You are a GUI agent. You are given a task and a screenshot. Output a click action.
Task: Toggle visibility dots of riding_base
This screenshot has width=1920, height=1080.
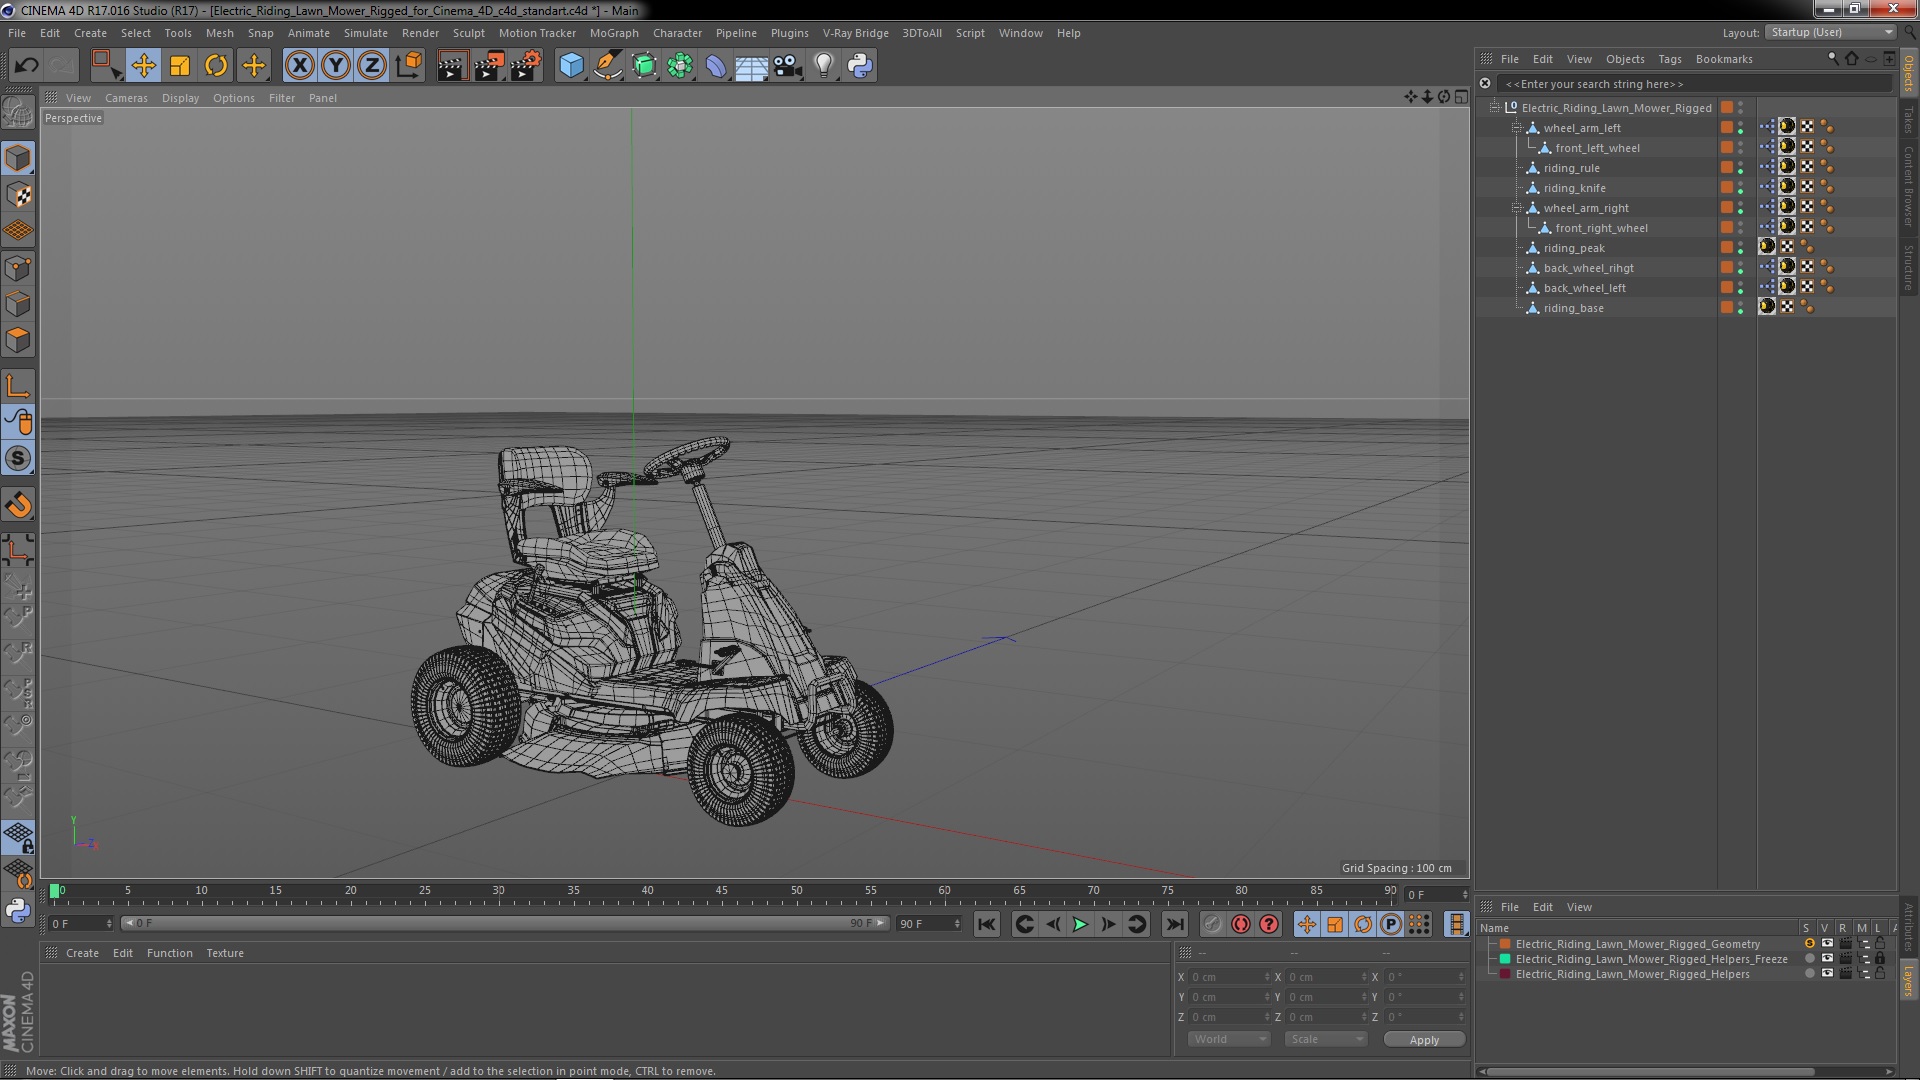point(1740,308)
